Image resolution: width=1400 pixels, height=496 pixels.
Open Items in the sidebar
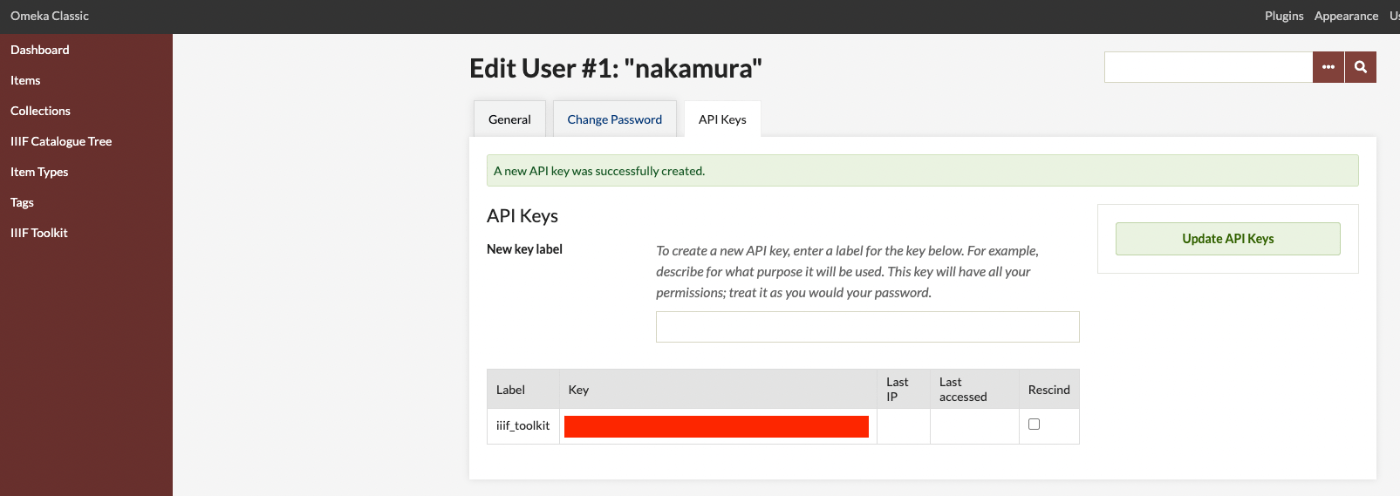click(x=25, y=80)
